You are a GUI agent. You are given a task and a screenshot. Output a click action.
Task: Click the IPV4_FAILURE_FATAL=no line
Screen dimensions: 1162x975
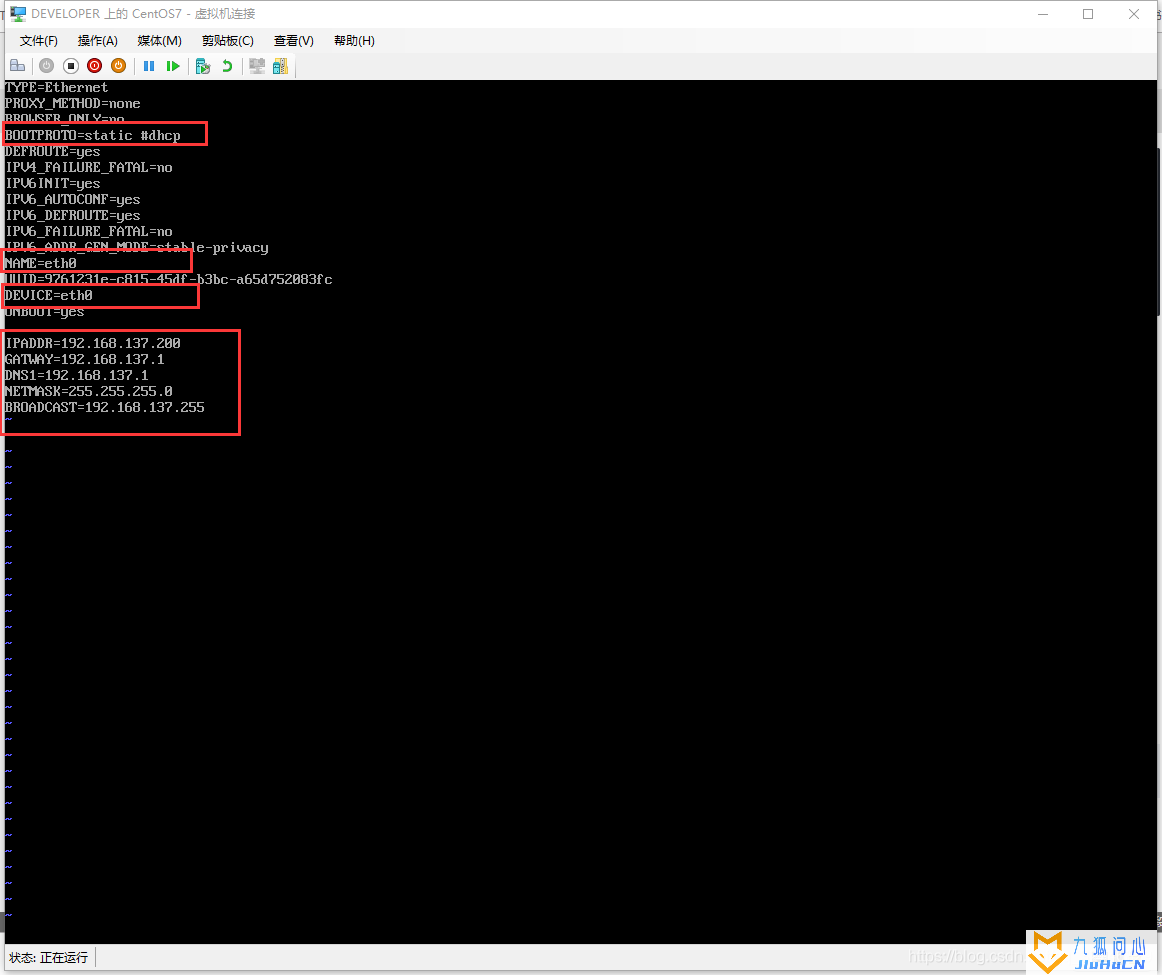(x=89, y=167)
